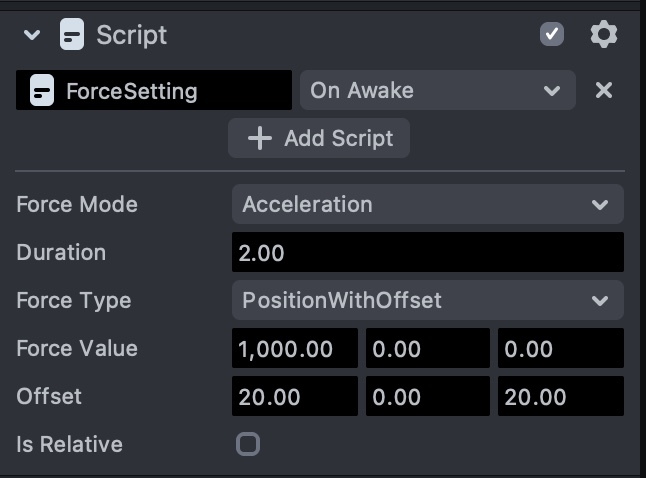
Task: Click the middle Force Value field
Action: click(427, 348)
